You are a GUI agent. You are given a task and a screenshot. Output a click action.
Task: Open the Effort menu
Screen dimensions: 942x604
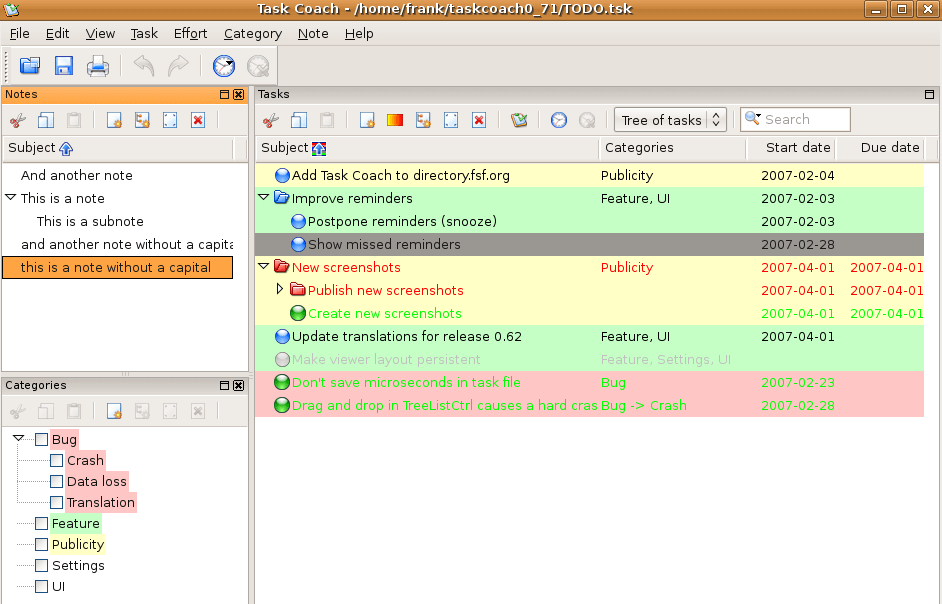pos(190,34)
